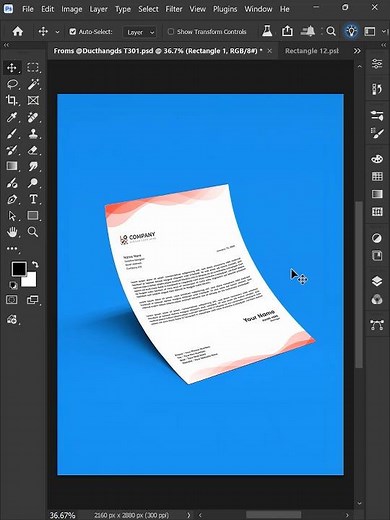Select the Lasso tool
The image size is (390, 520).
pos(12,84)
